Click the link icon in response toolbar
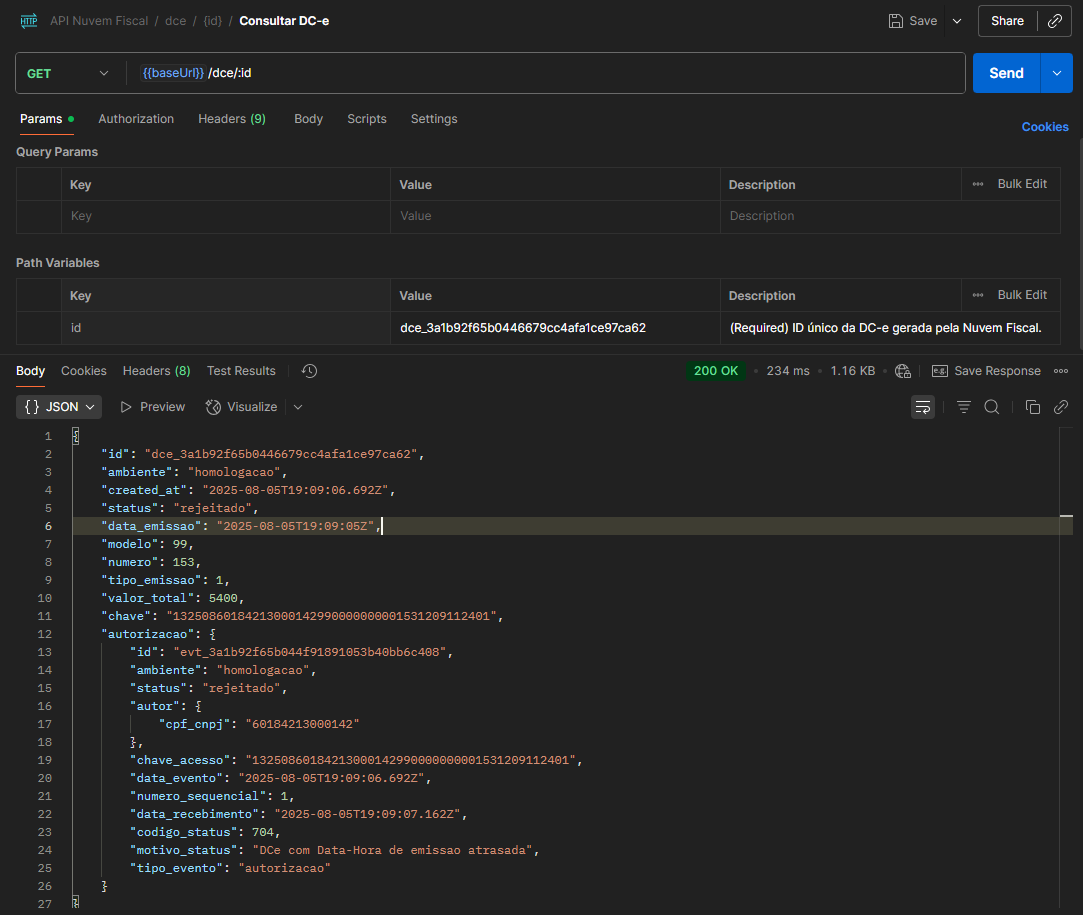The image size is (1083, 915). point(1061,407)
